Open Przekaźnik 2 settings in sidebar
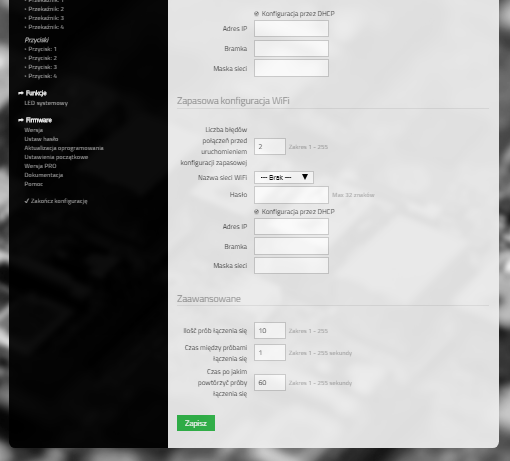The image size is (510, 461). (x=46, y=9)
